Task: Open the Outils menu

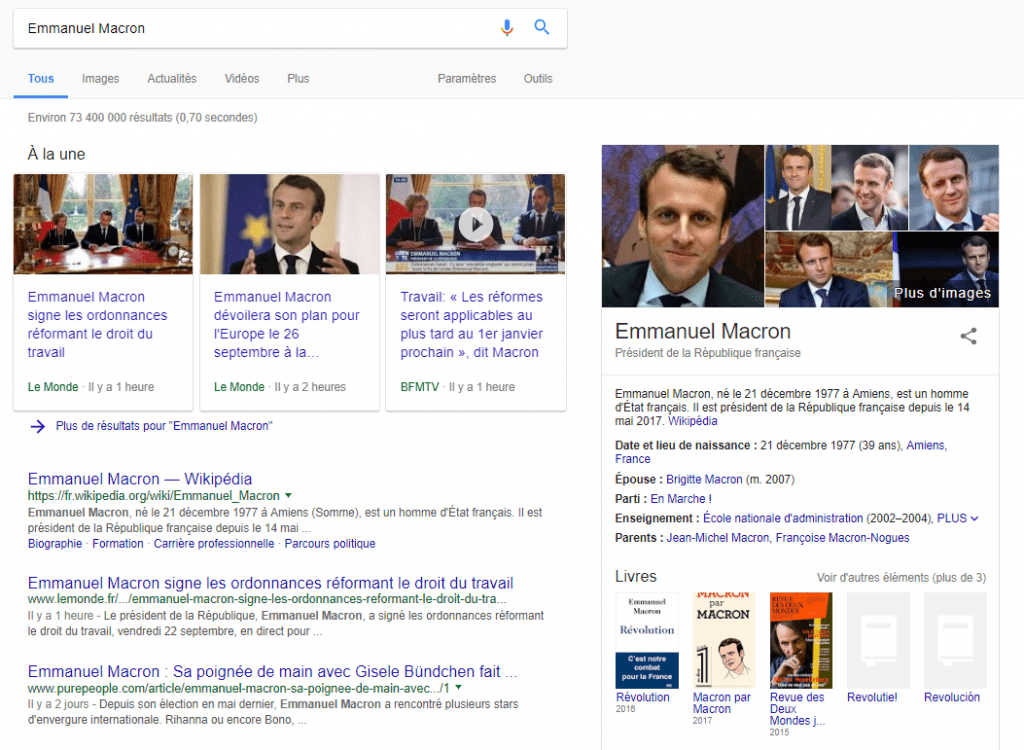Action: (538, 78)
